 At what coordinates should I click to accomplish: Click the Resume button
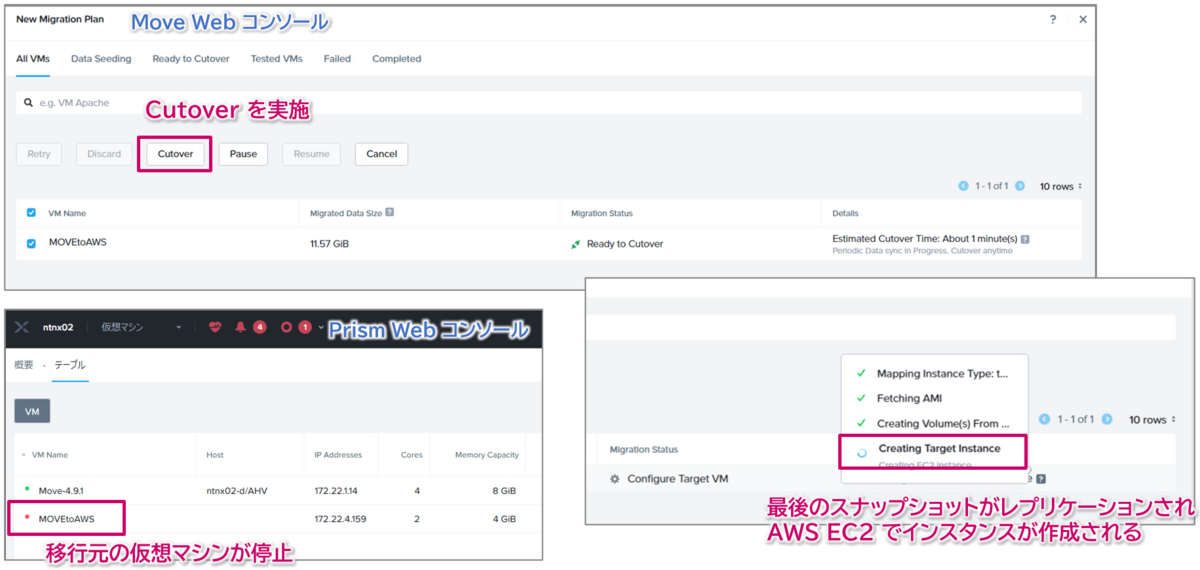point(311,154)
